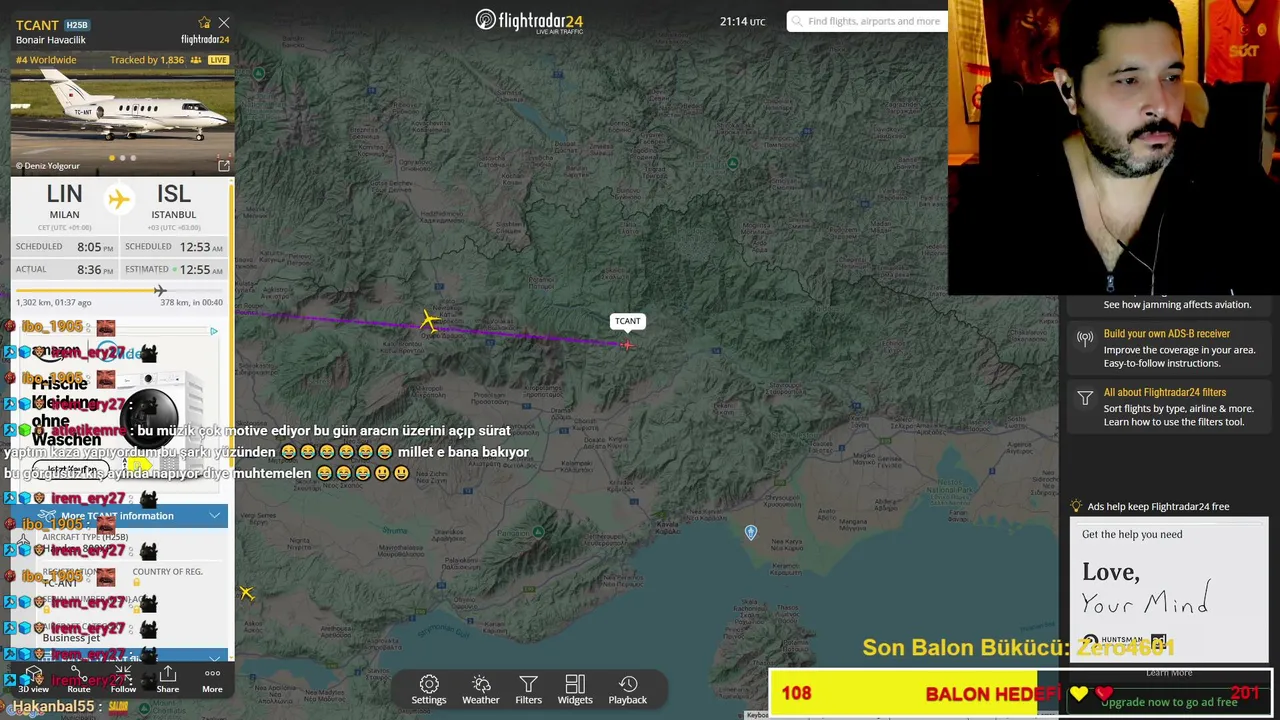Viewport: 1280px width, 720px height.
Task: Open aircraft photo in external link
Action: coord(224,165)
